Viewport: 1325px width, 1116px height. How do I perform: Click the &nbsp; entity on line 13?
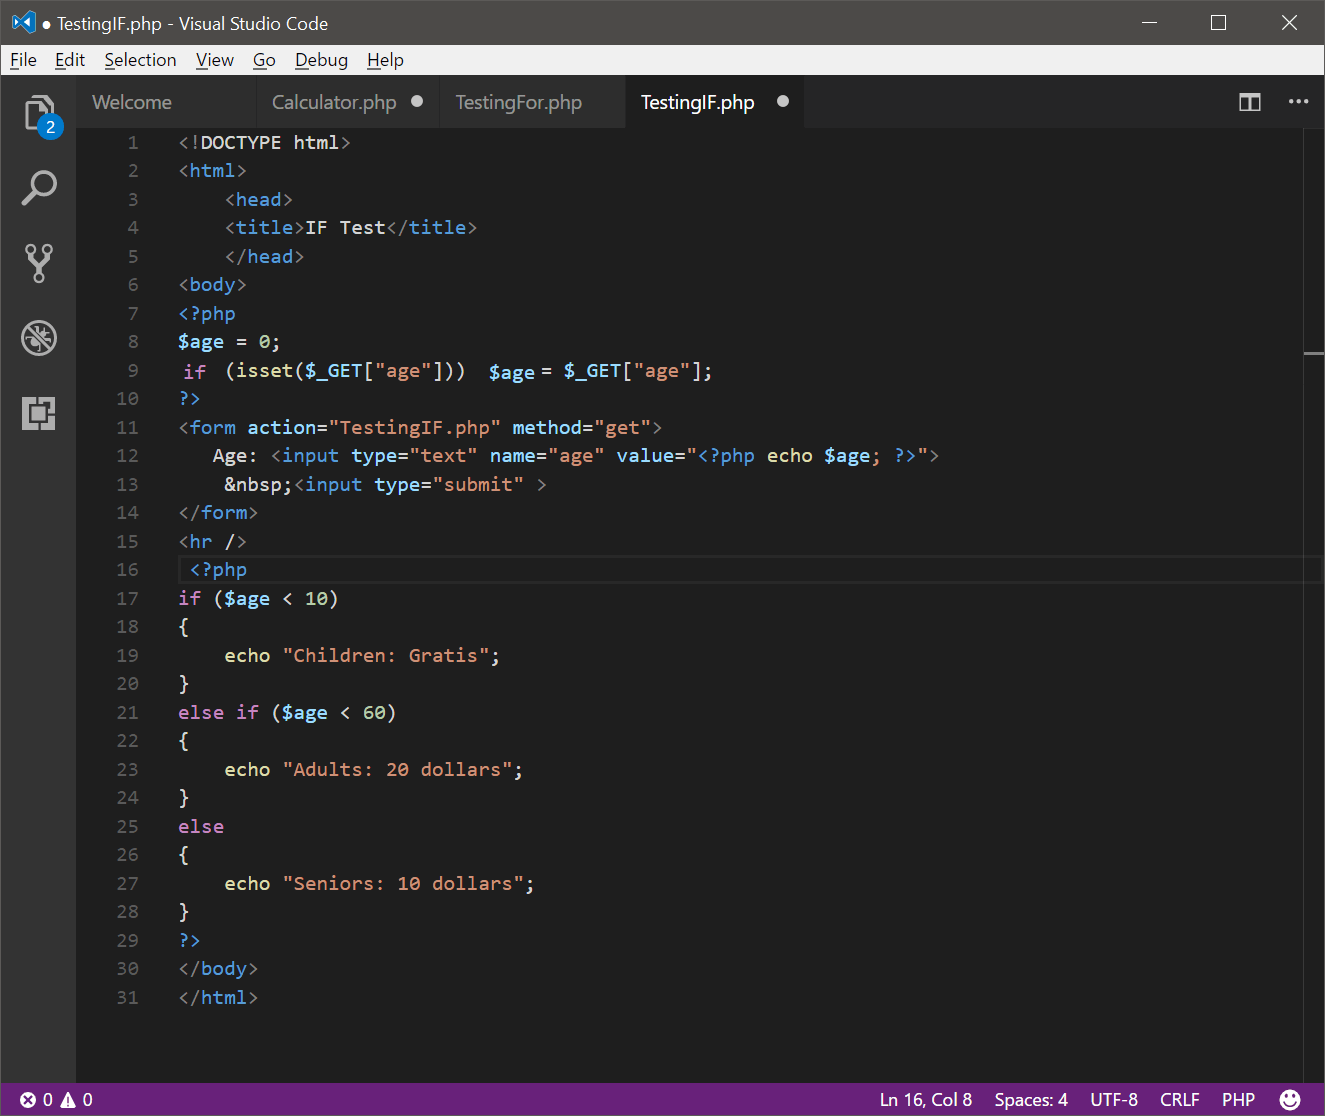[x=258, y=484]
